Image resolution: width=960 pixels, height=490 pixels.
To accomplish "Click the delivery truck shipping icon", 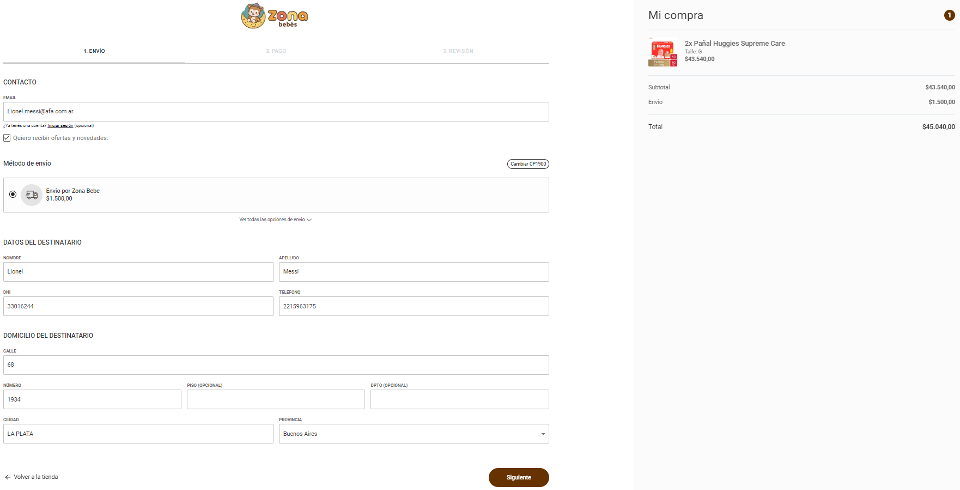I will 32,195.
